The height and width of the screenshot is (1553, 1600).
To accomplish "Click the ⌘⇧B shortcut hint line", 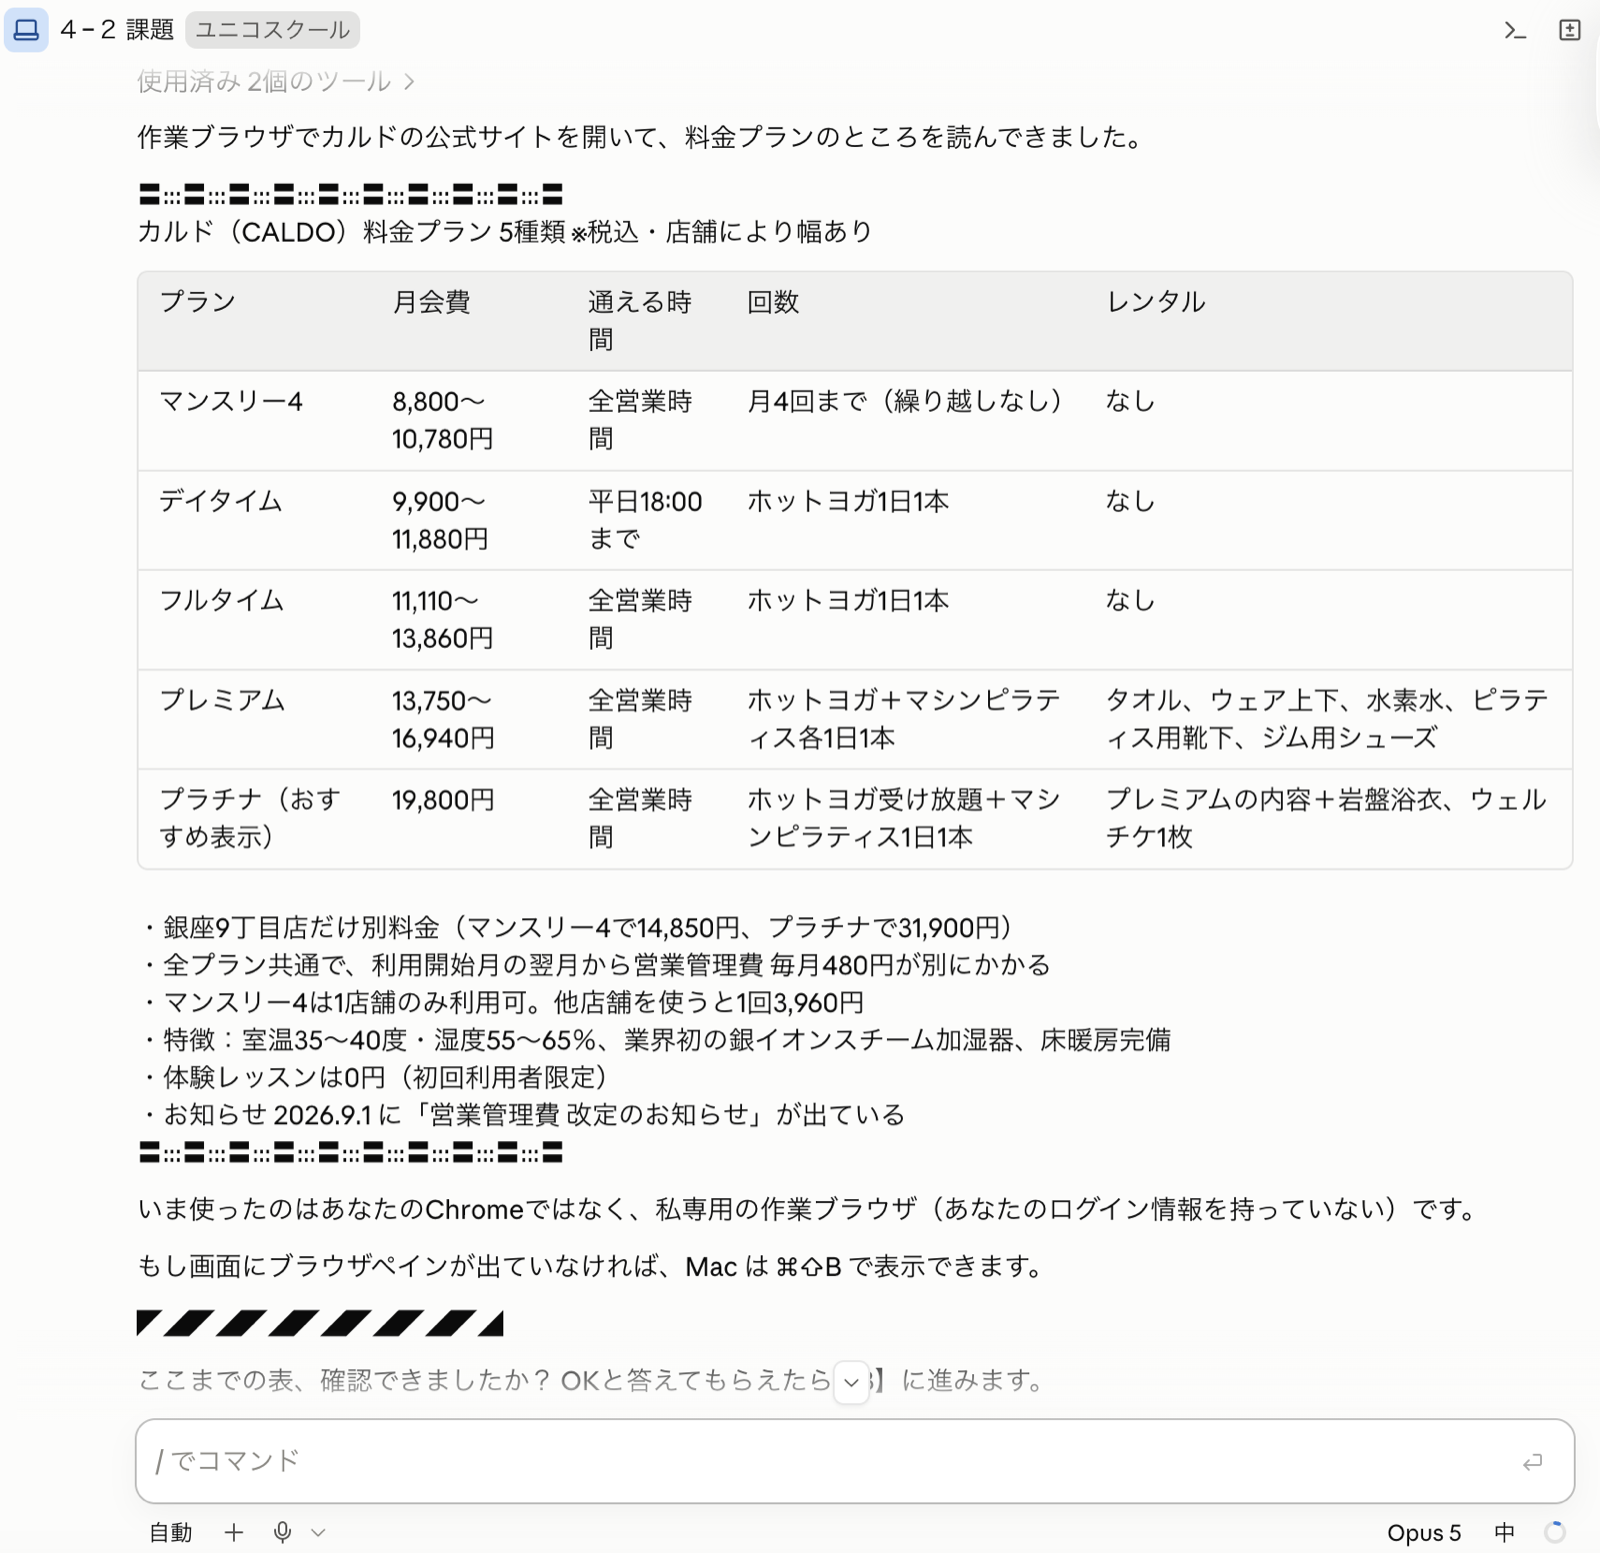I will pyautogui.click(x=592, y=1267).
